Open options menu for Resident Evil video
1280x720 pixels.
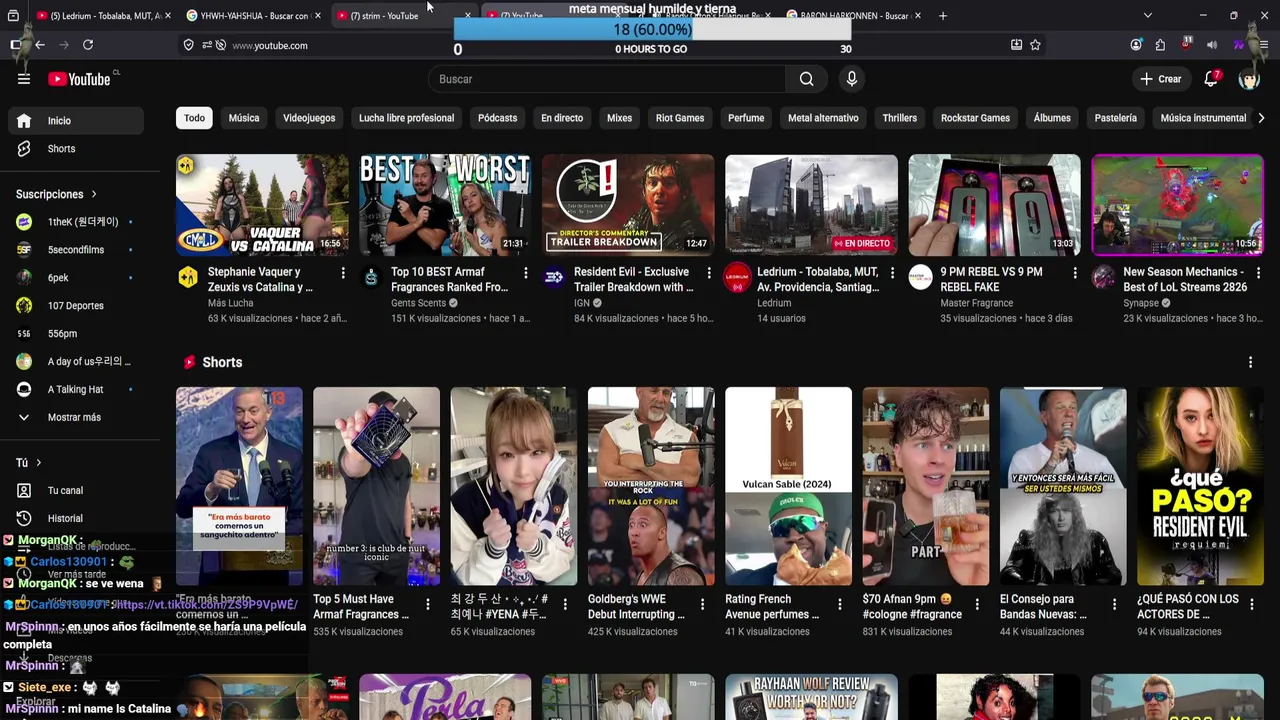[709, 273]
